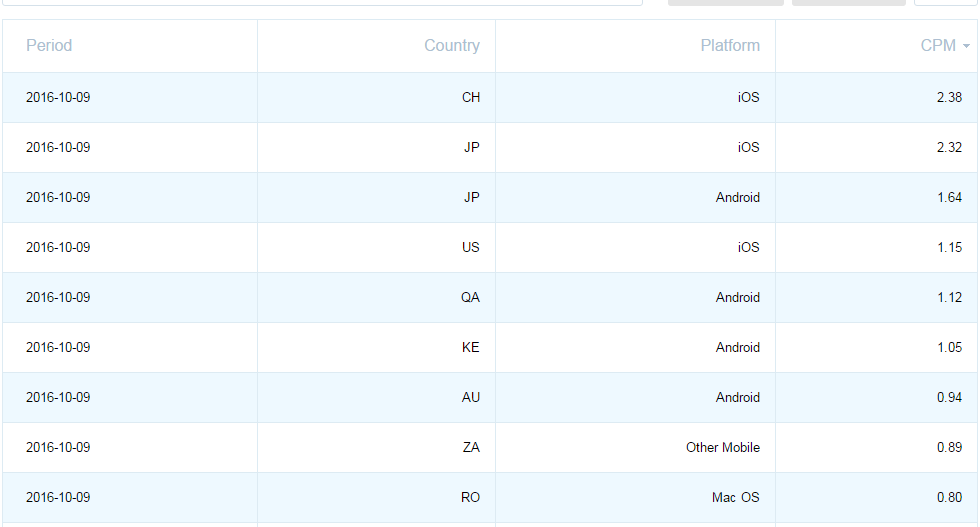This screenshot has width=980, height=527.
Task: Select CPM value 0.80
Action: [x=949, y=498]
